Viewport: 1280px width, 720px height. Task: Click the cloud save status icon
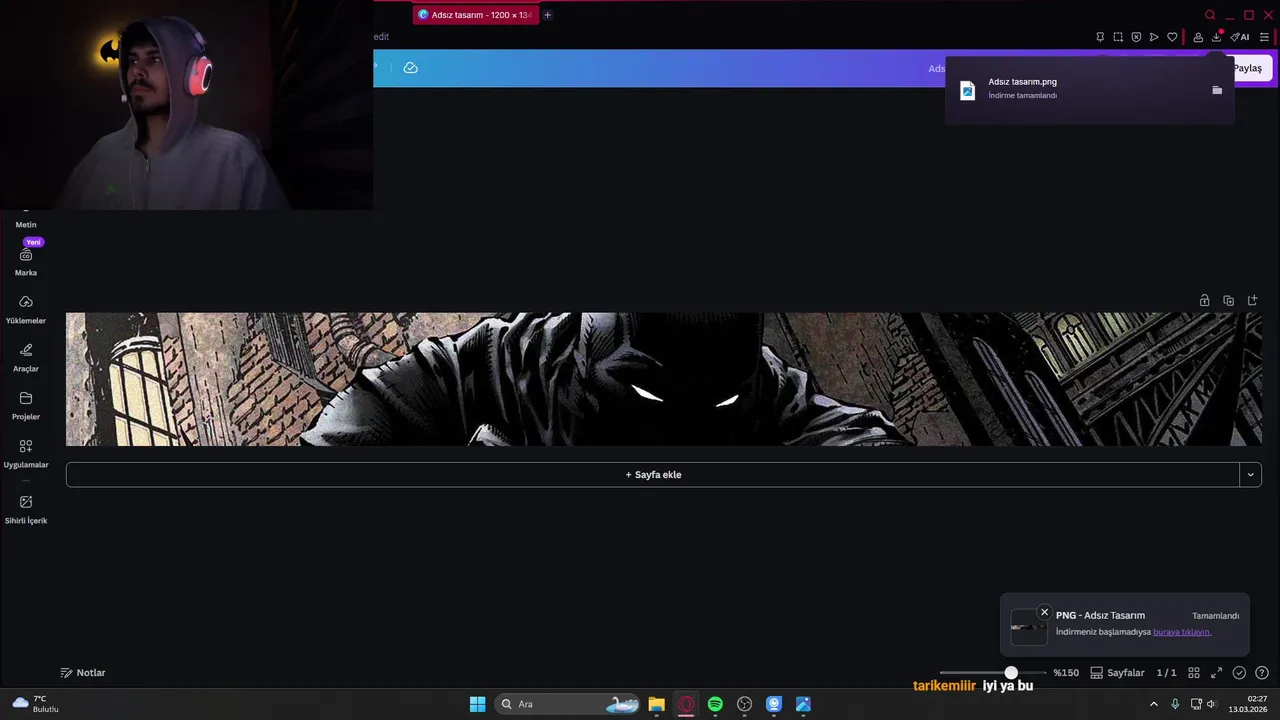point(410,68)
